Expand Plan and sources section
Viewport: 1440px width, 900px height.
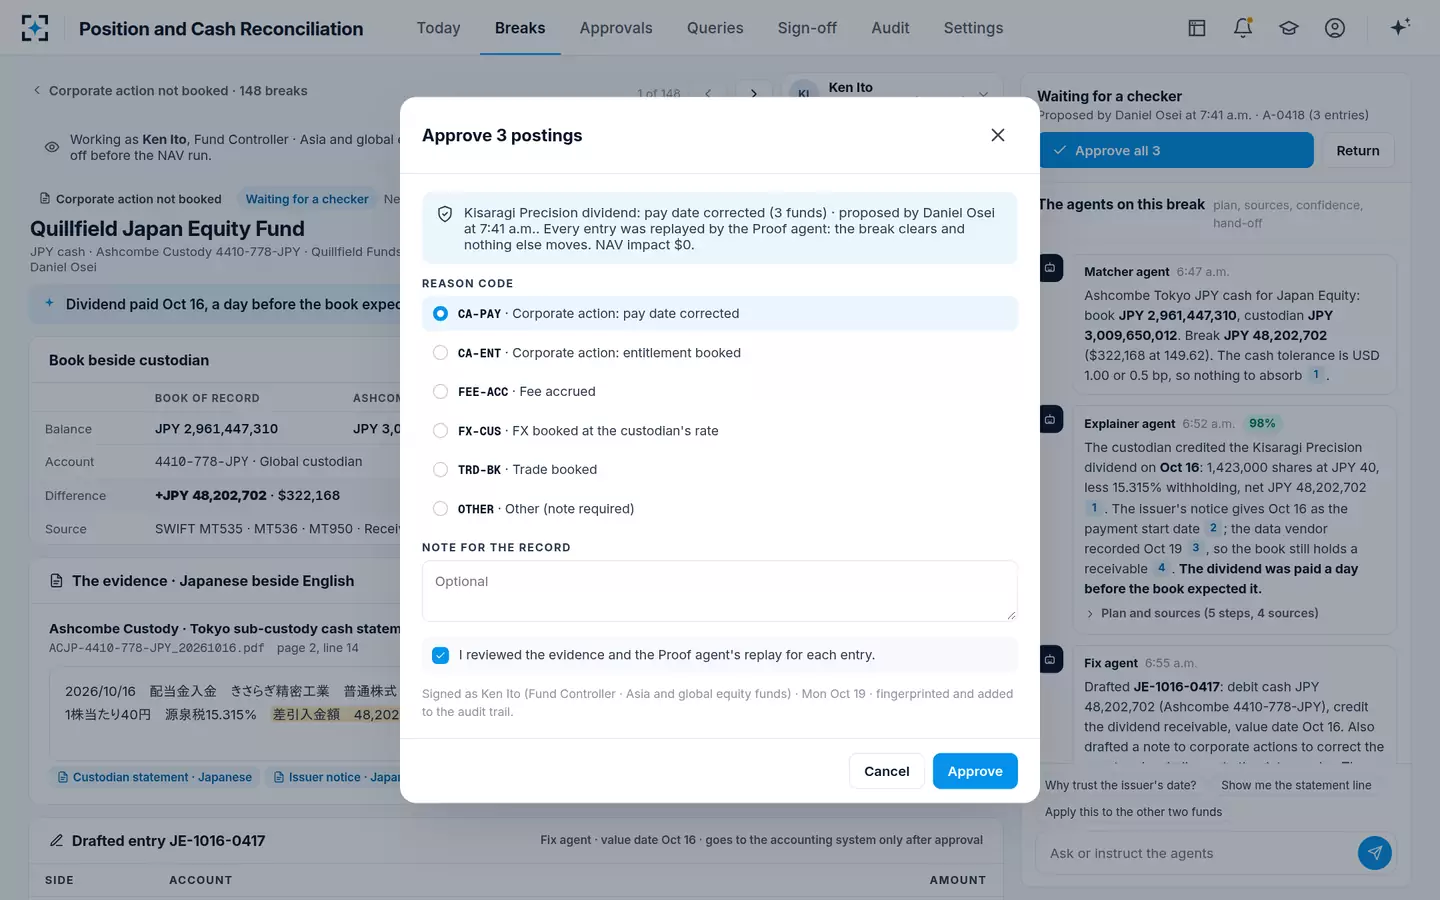tap(1202, 613)
